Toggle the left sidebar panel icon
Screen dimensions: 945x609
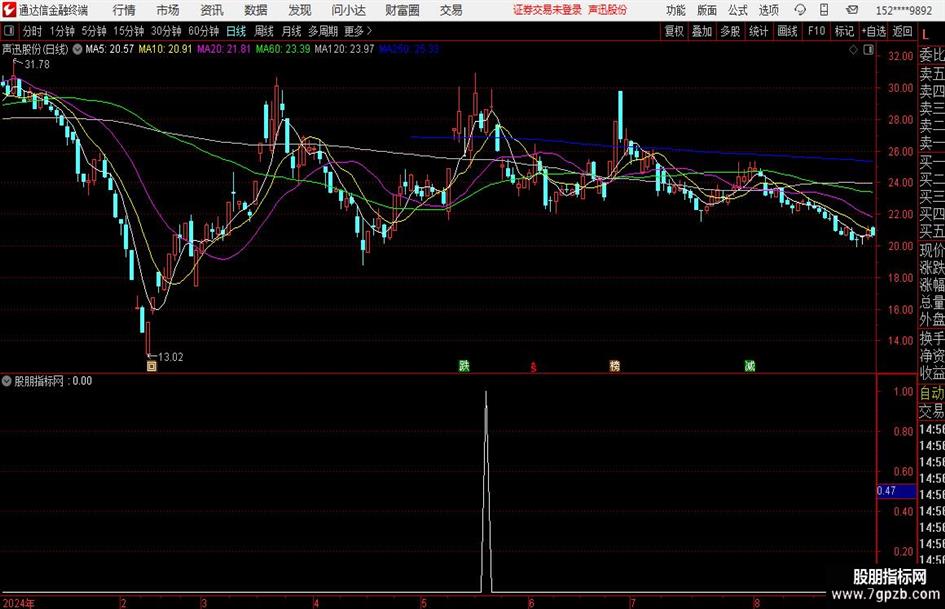9,30
